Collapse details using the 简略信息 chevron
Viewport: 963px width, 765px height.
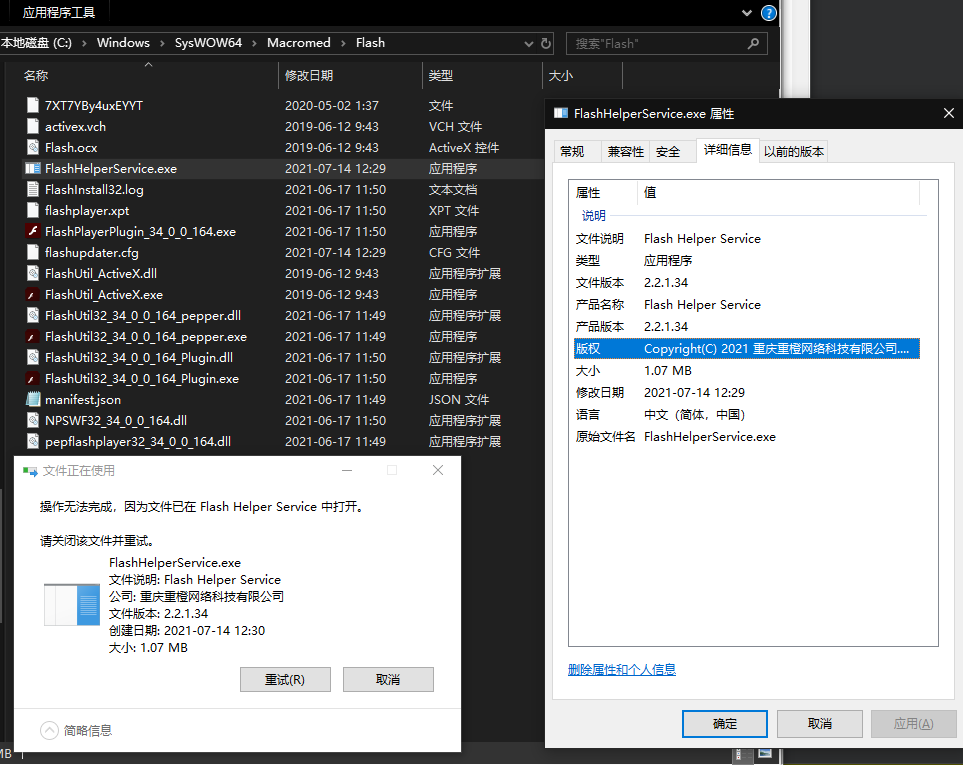click(x=50, y=730)
